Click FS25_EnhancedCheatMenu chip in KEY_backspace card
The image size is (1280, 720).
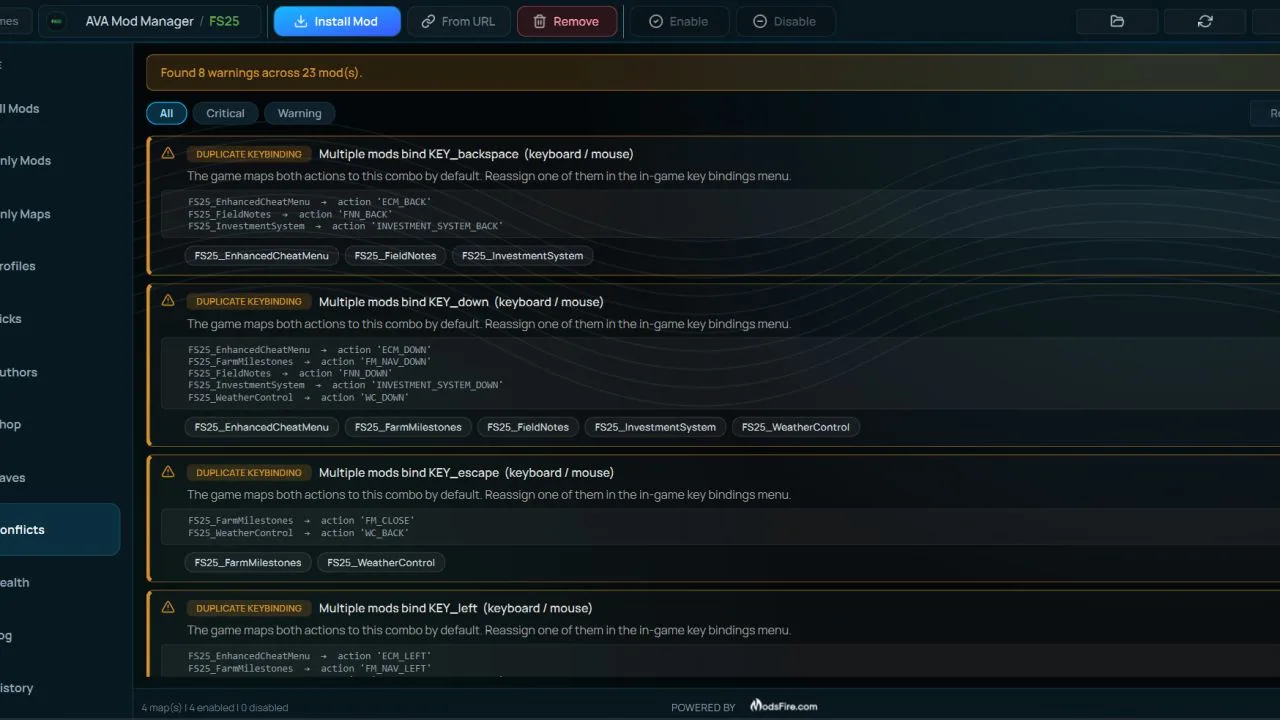pos(261,255)
